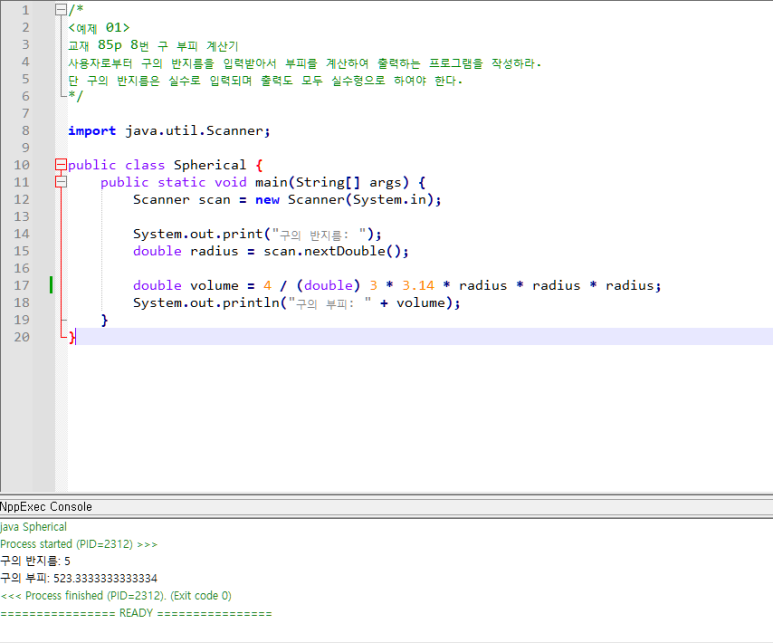
Task: Click the 'java Spherical' console line
Action: point(34,527)
